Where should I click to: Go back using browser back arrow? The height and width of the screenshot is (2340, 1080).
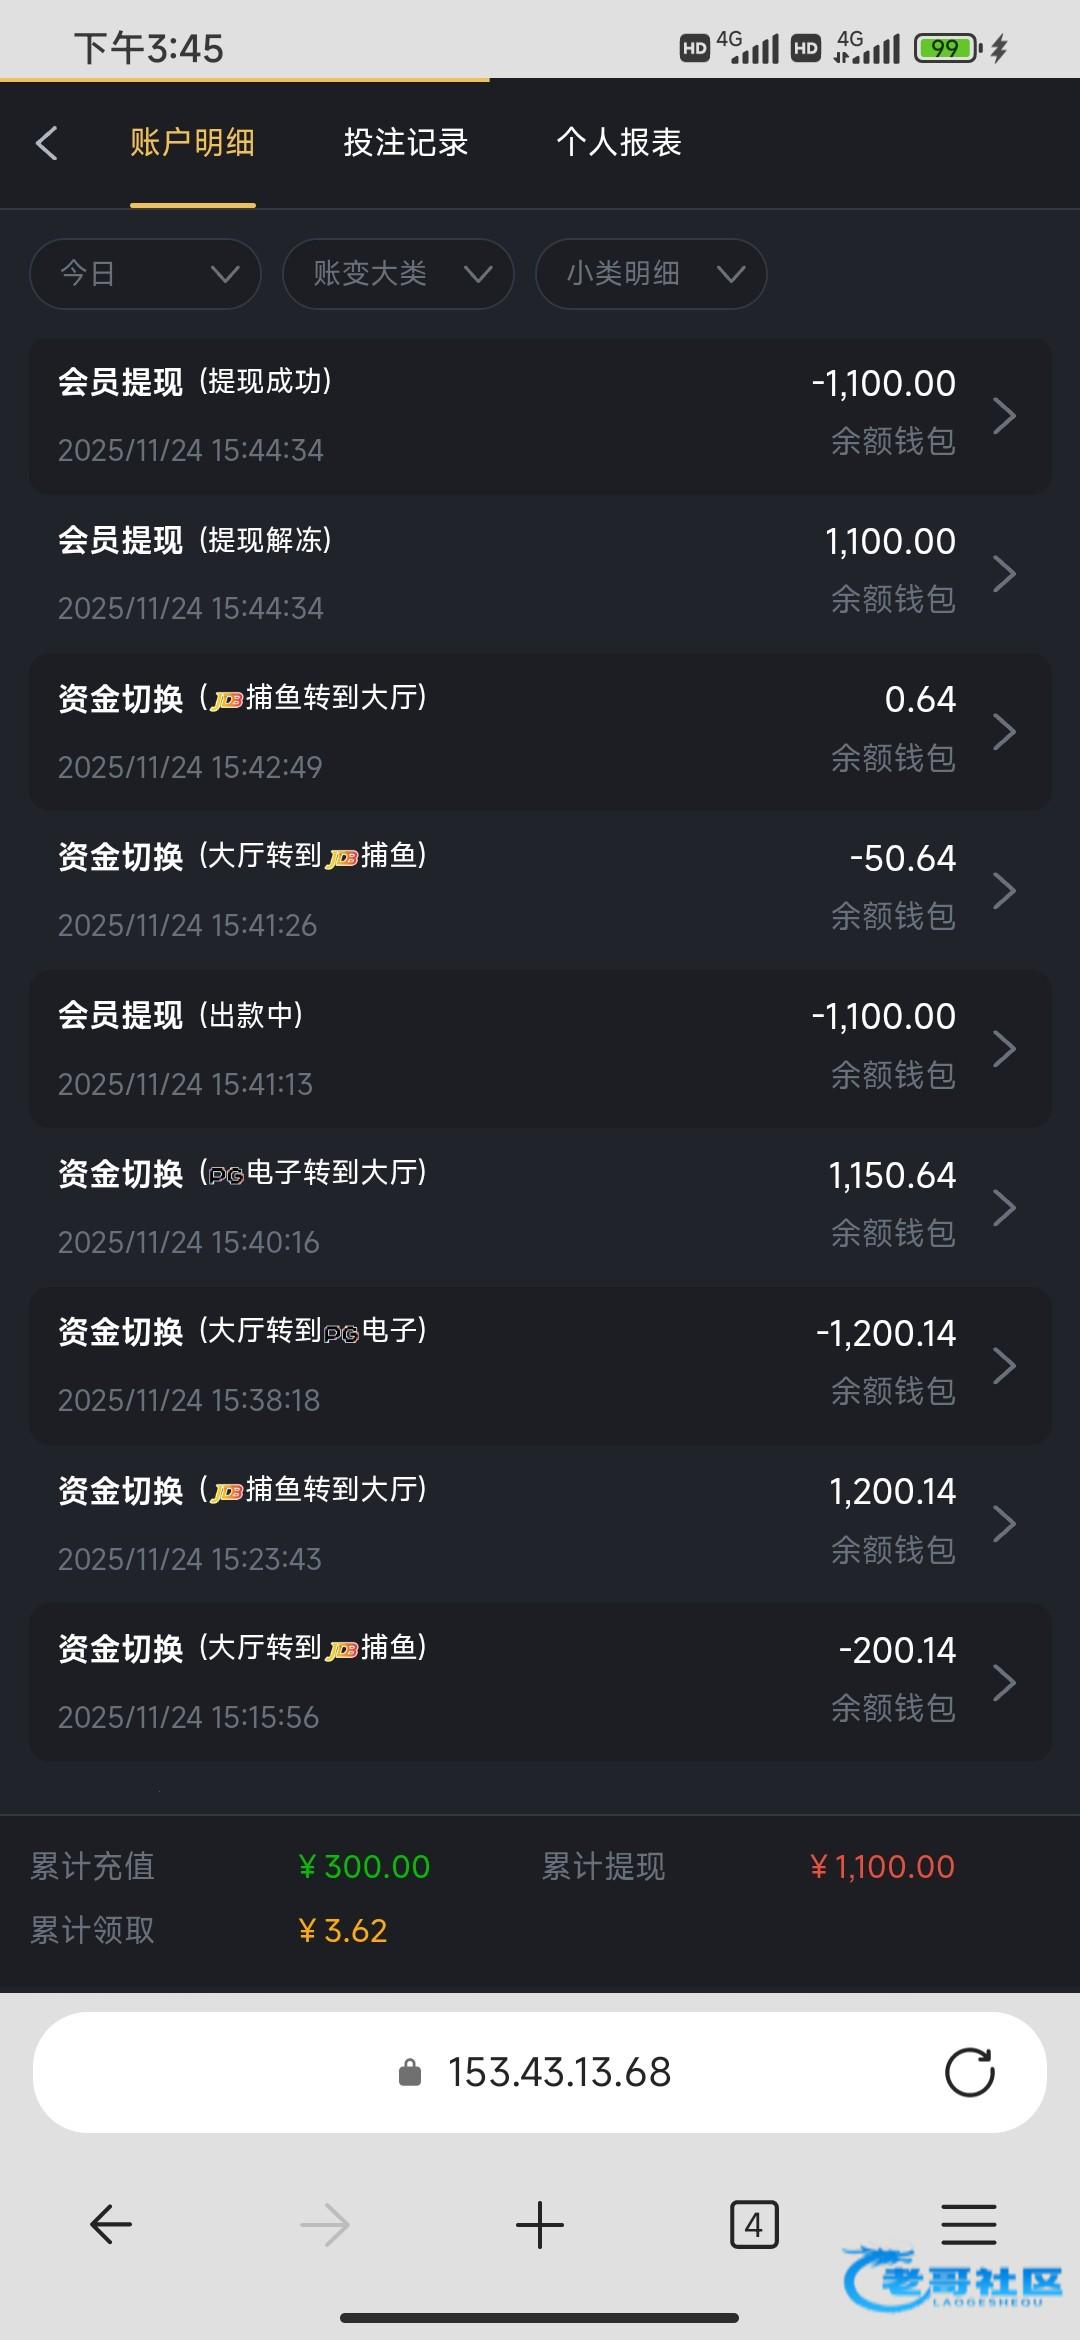coord(111,2225)
